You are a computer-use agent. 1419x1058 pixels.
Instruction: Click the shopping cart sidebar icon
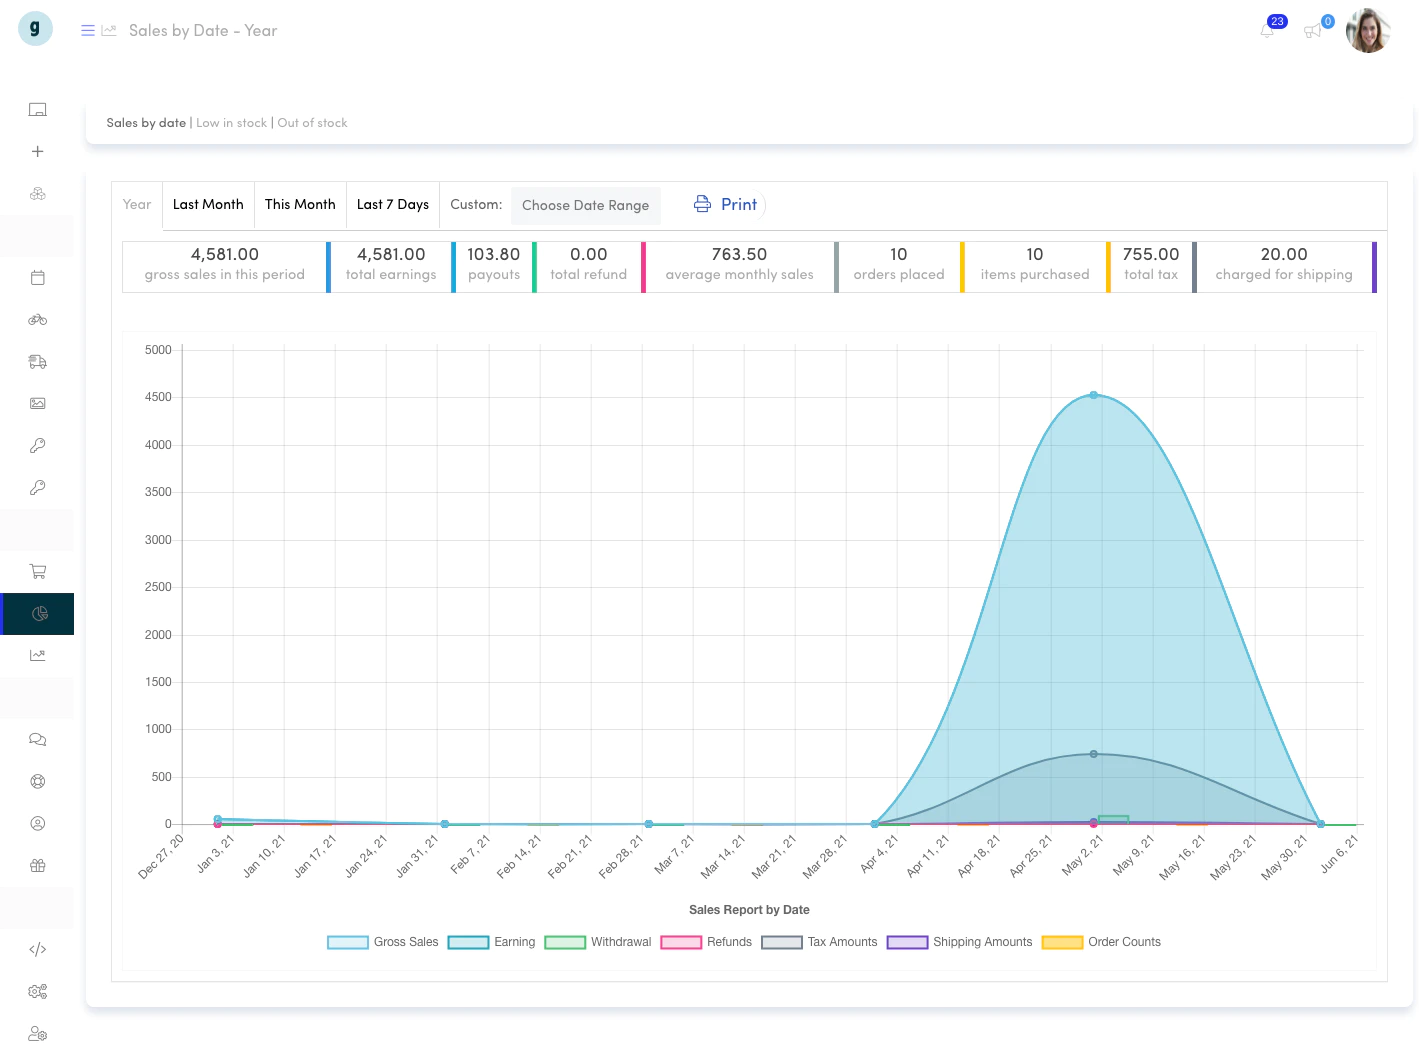[38, 572]
